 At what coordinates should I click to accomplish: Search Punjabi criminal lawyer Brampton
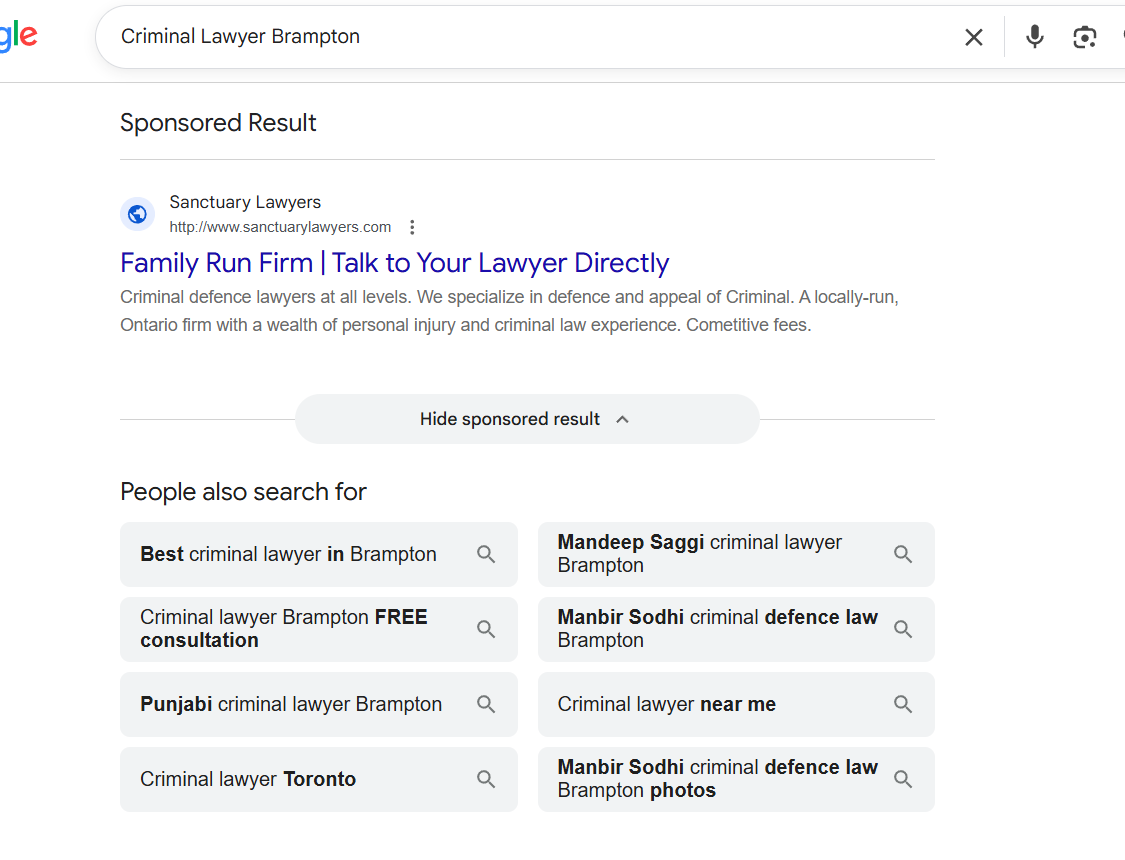pyautogui.click(x=319, y=704)
